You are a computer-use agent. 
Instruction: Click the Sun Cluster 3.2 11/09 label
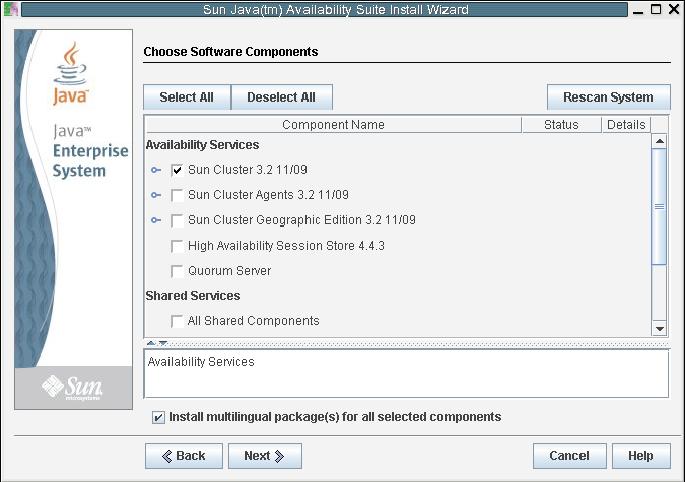click(x=248, y=170)
